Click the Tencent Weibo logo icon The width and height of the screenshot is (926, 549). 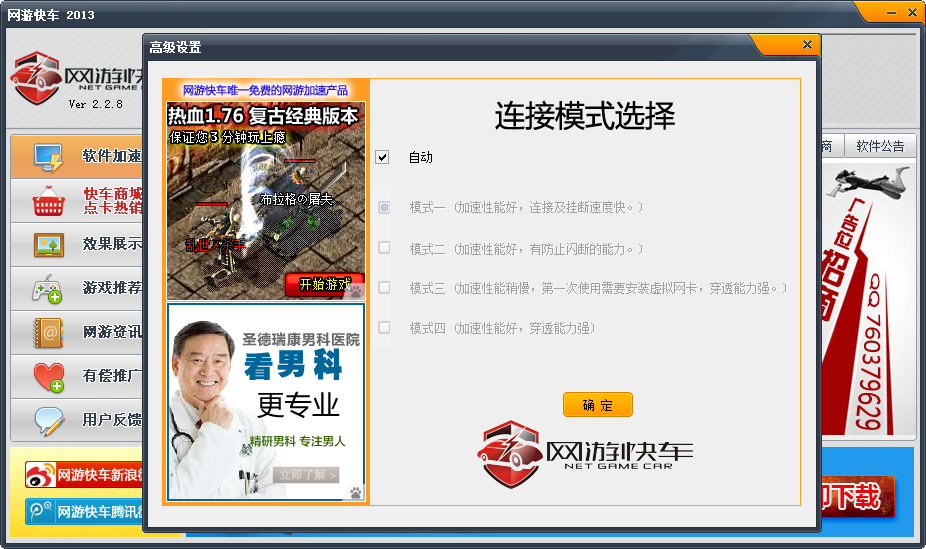tap(40, 511)
